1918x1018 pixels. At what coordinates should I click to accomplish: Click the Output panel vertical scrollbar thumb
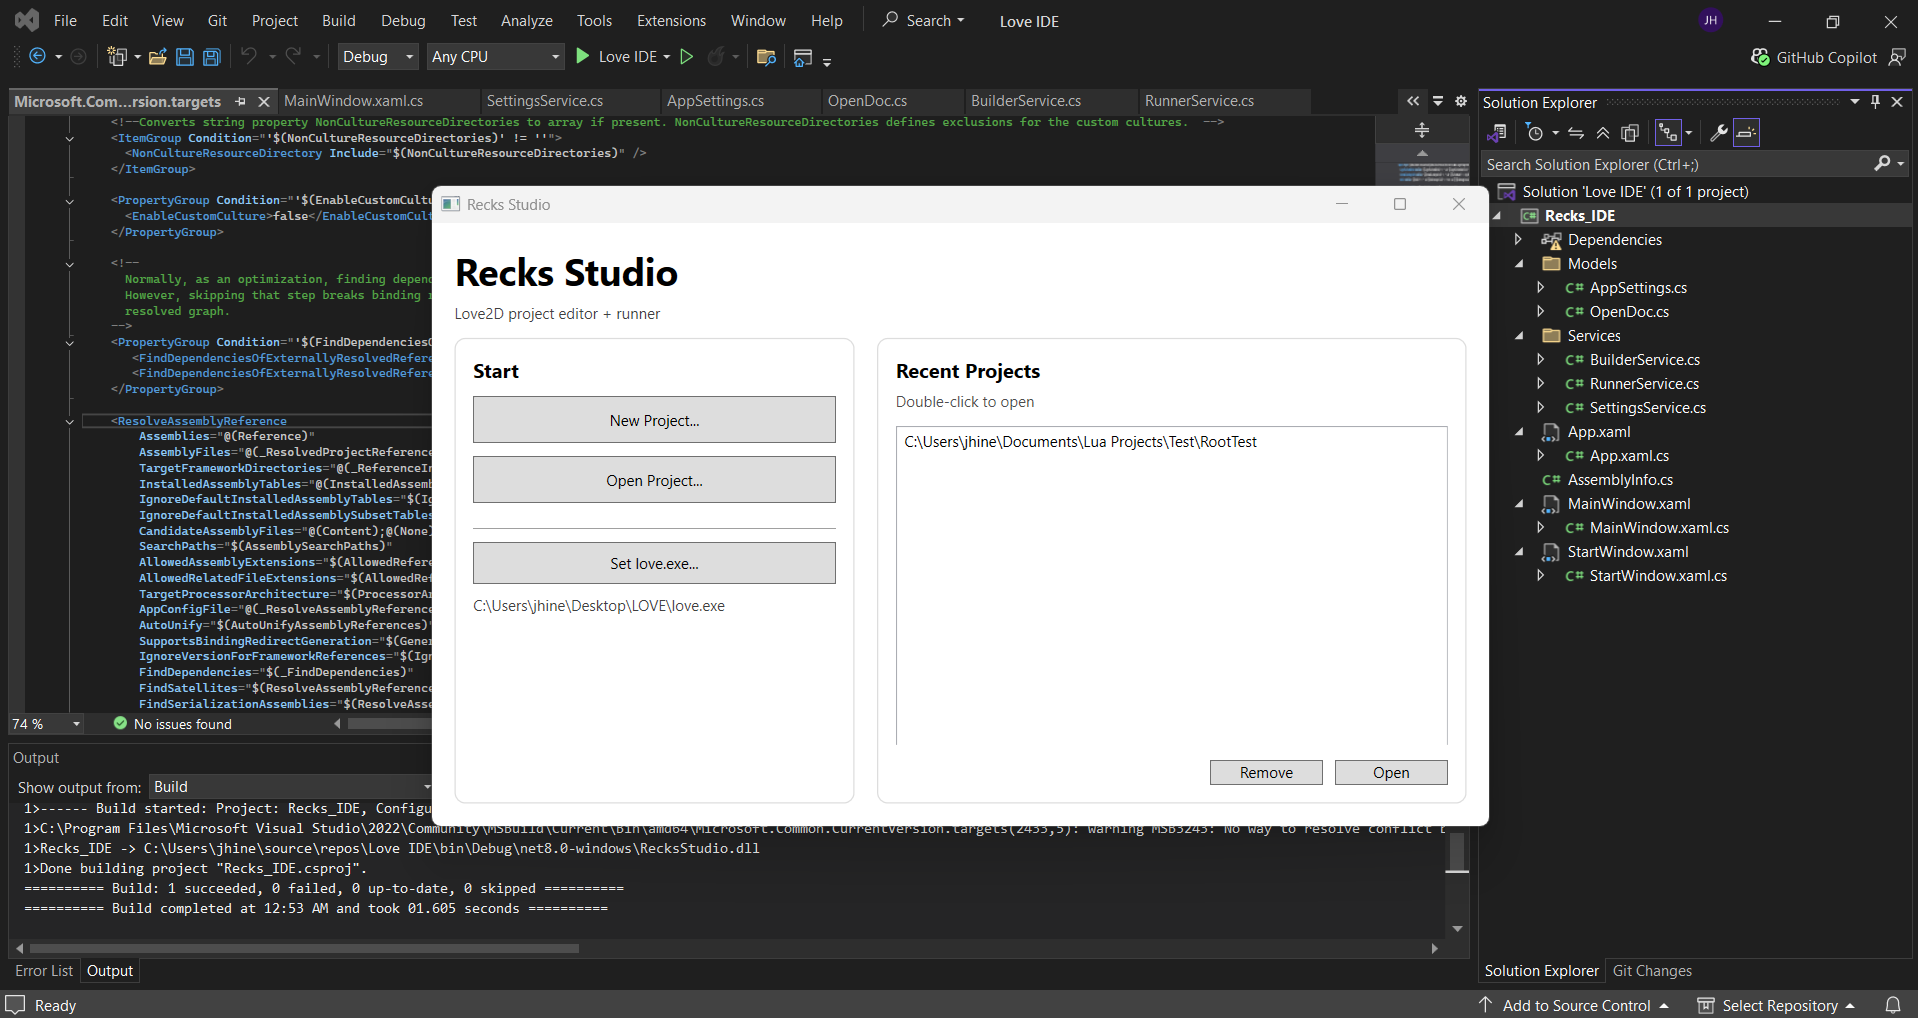pos(1457,853)
